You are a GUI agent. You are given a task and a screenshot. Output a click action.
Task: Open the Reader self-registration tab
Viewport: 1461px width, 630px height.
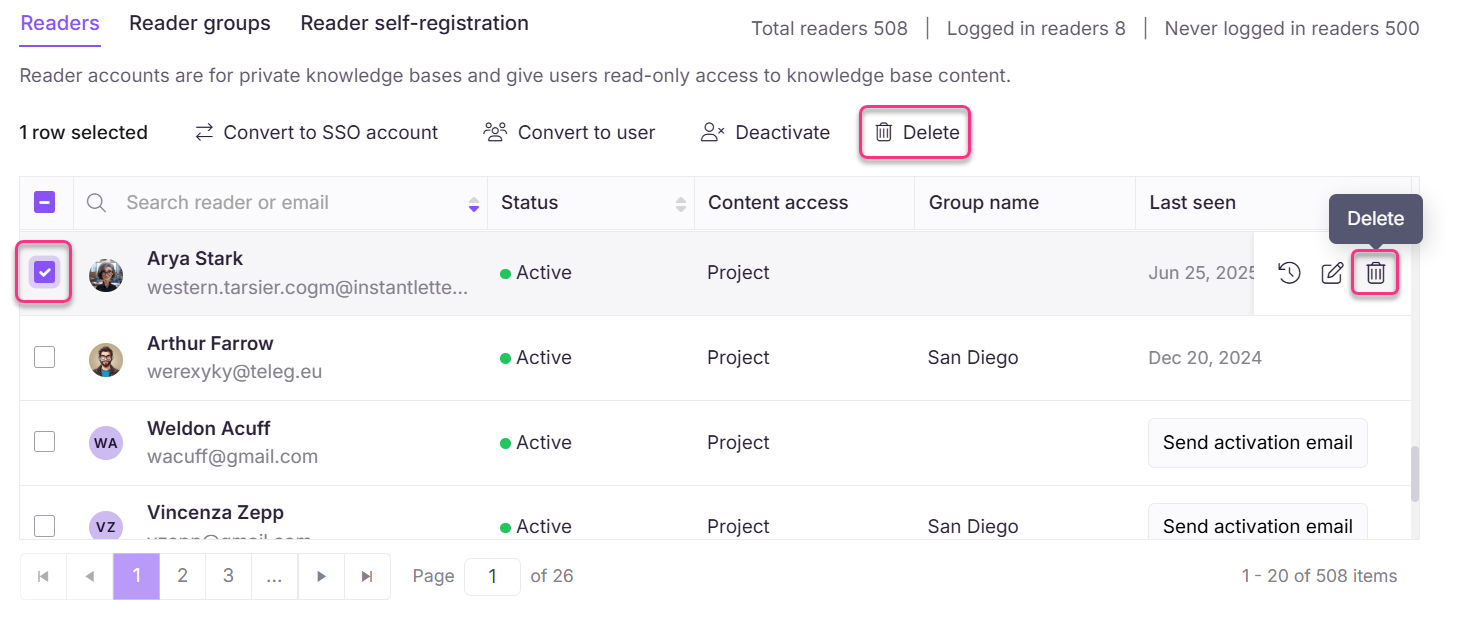click(414, 22)
